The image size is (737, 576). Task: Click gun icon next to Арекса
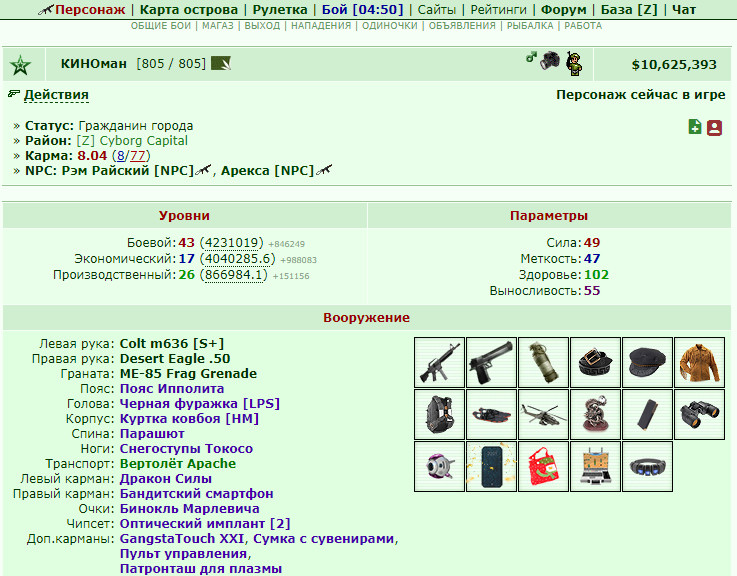(x=324, y=170)
